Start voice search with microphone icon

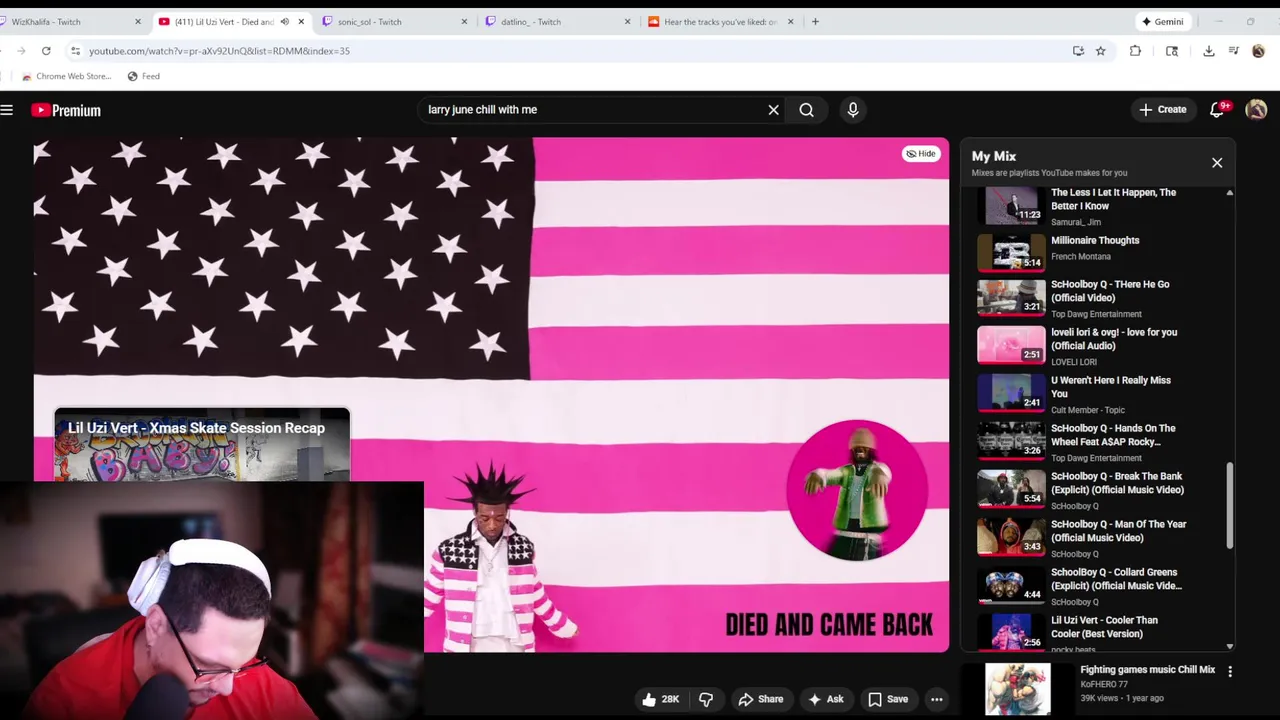853,110
